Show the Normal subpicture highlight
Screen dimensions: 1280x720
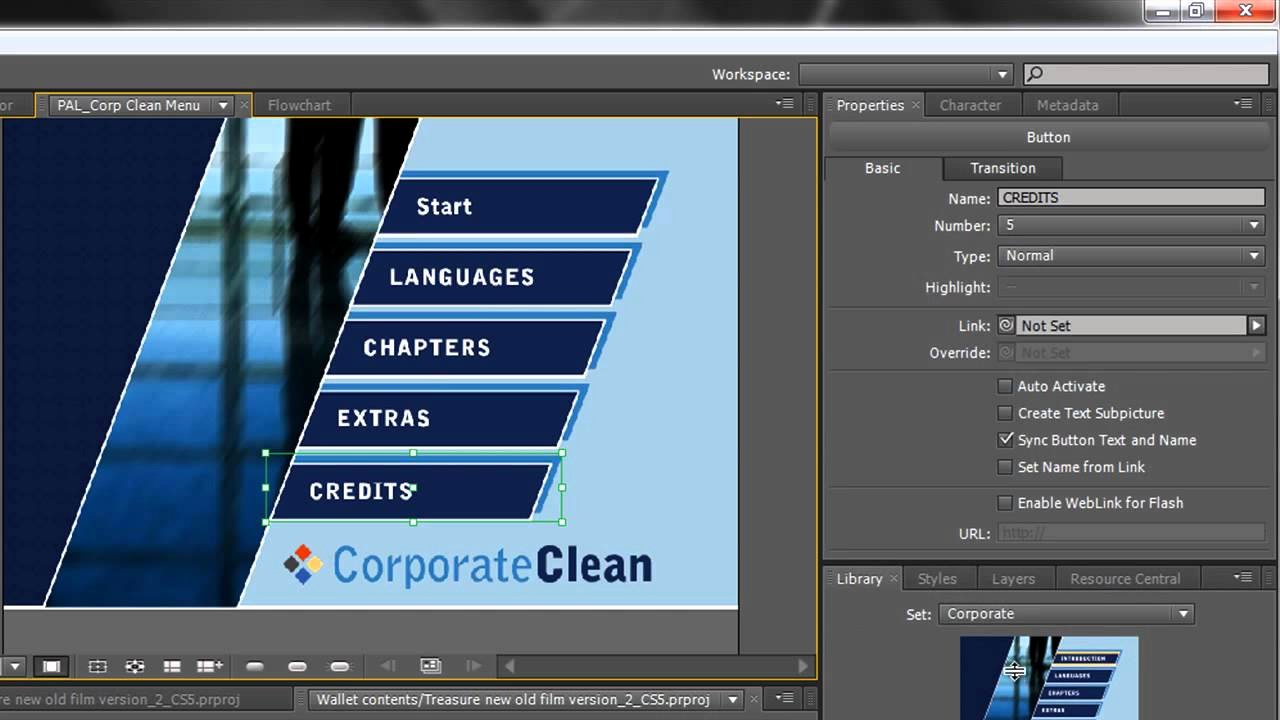(255, 666)
